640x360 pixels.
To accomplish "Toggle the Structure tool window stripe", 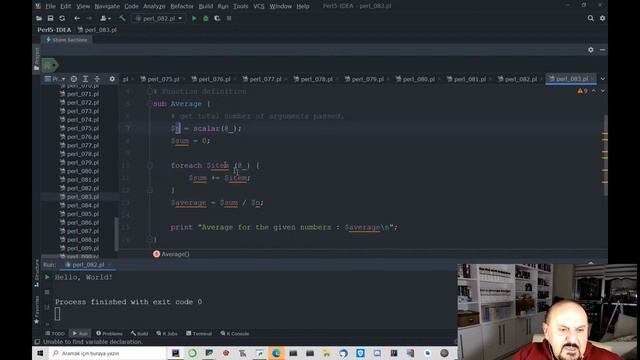I will coord(37,273).
